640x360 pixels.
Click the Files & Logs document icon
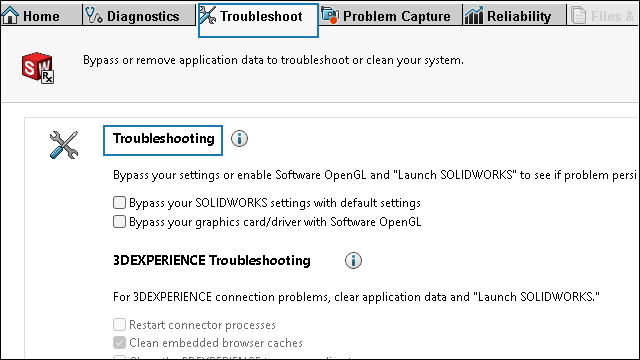pyautogui.click(x=578, y=16)
